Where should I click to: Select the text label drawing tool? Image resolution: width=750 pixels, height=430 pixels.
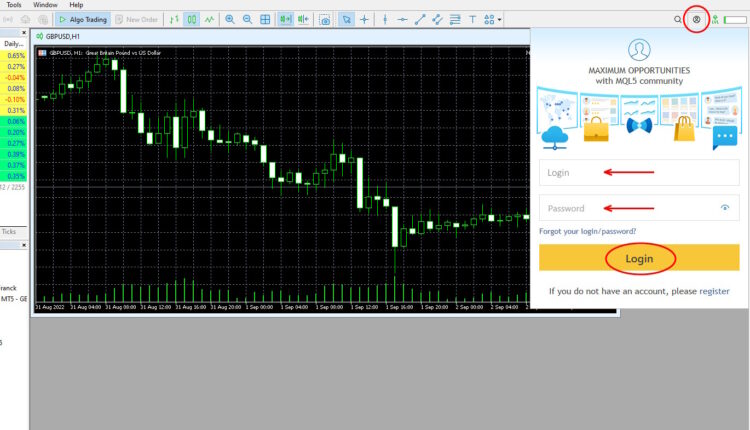coord(472,19)
